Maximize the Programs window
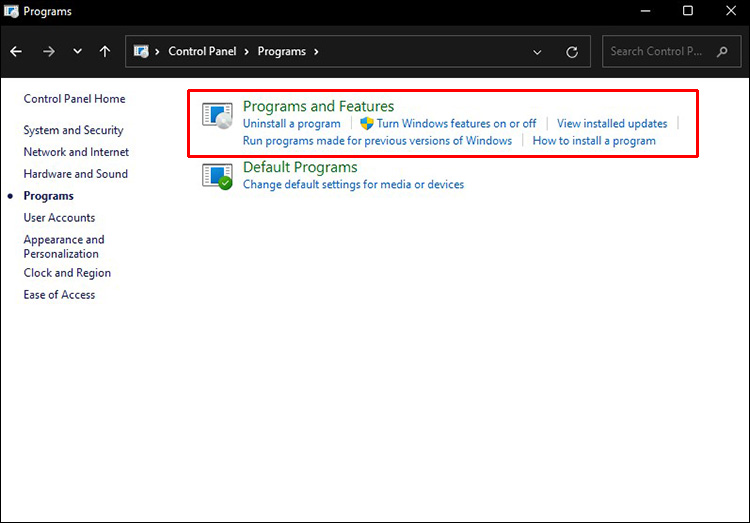This screenshot has height=523, width=750. coord(688,11)
